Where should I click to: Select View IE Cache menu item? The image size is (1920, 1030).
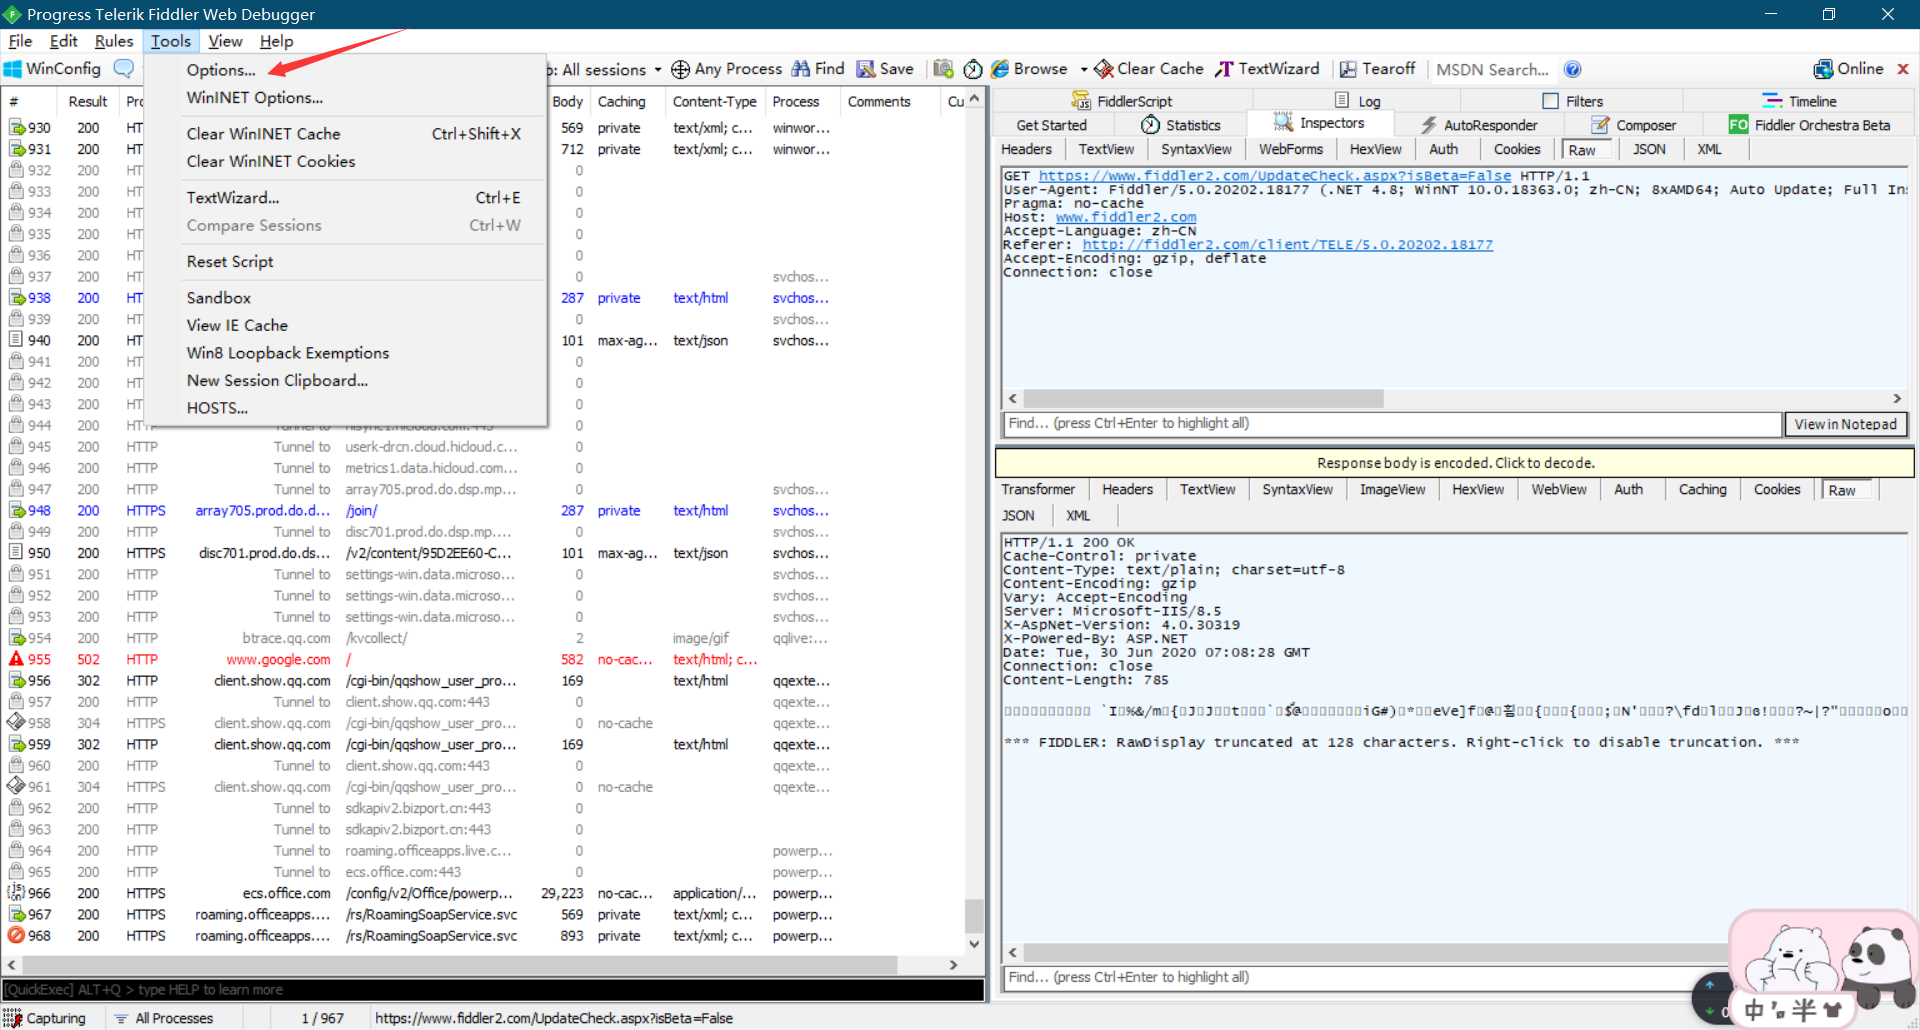(237, 325)
